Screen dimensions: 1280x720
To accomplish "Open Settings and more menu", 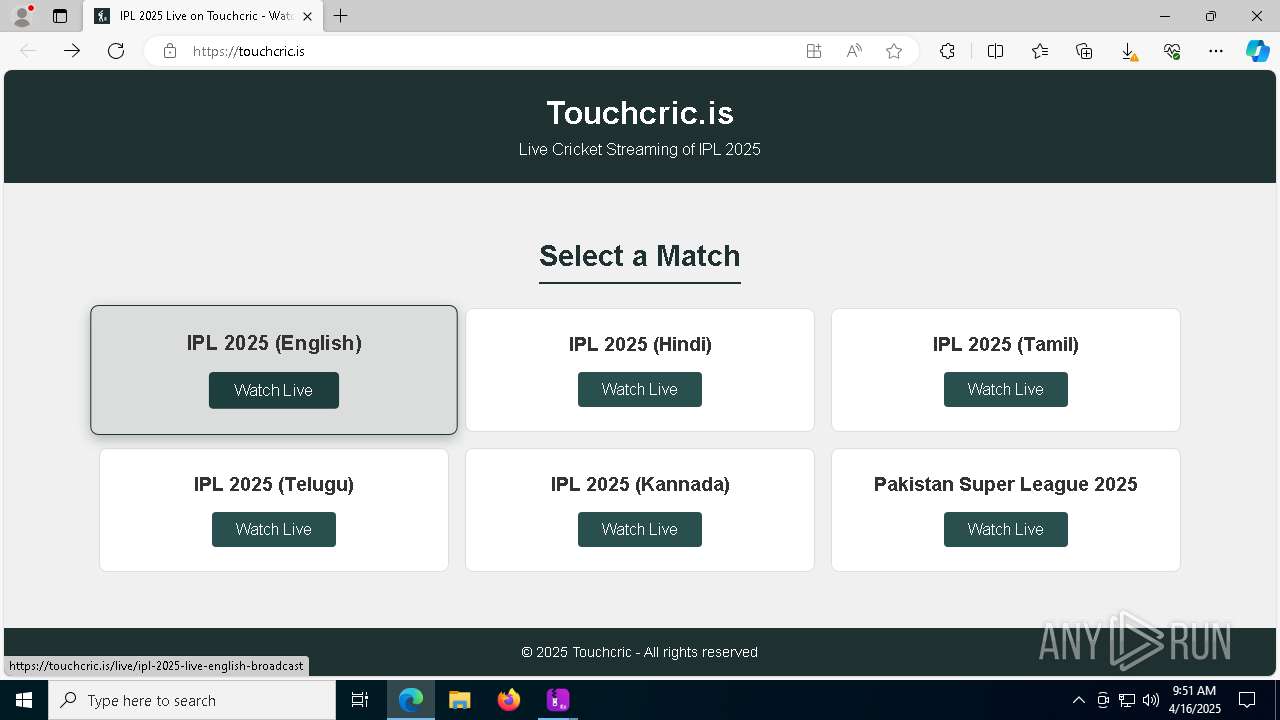I will (x=1216, y=51).
